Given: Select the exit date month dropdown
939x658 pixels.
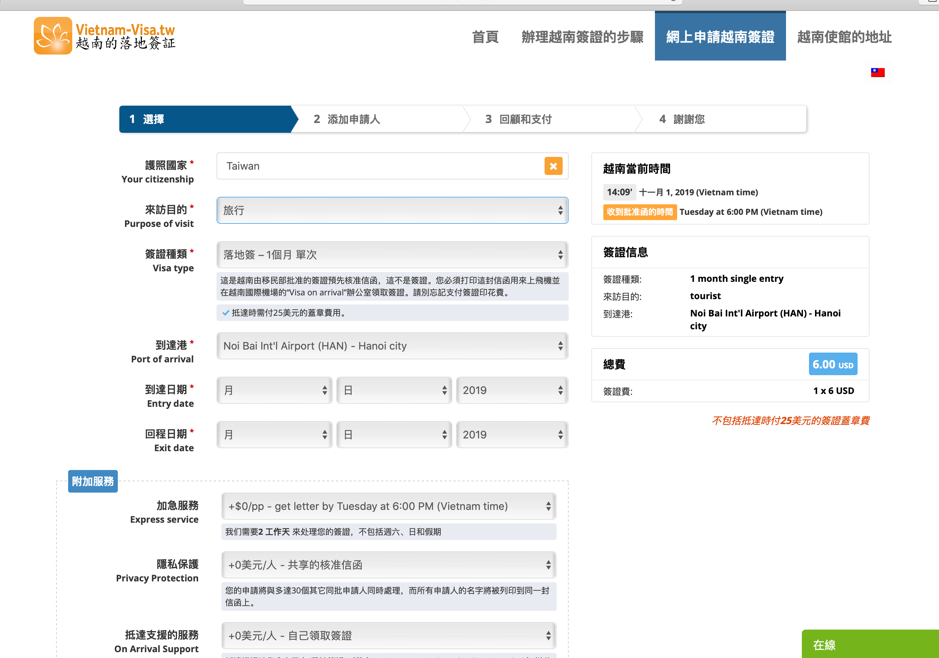Looking at the screenshot, I should (x=274, y=435).
